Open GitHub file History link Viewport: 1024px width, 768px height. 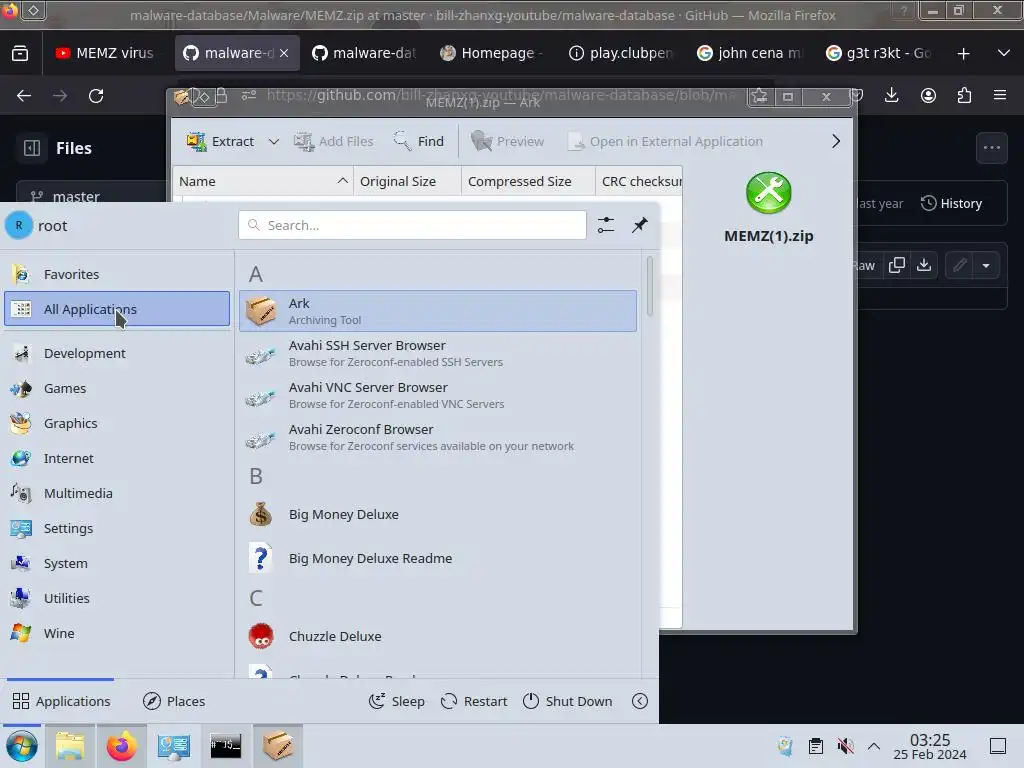pos(952,203)
